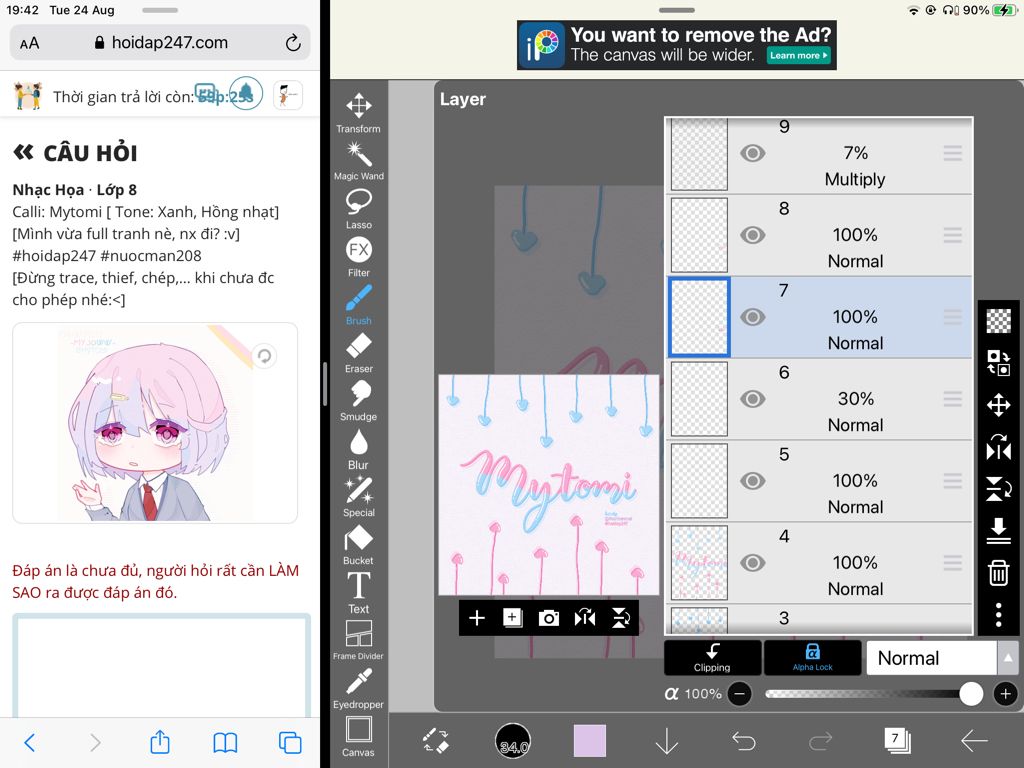Add a special layer via boxed-plus icon

coord(513,618)
